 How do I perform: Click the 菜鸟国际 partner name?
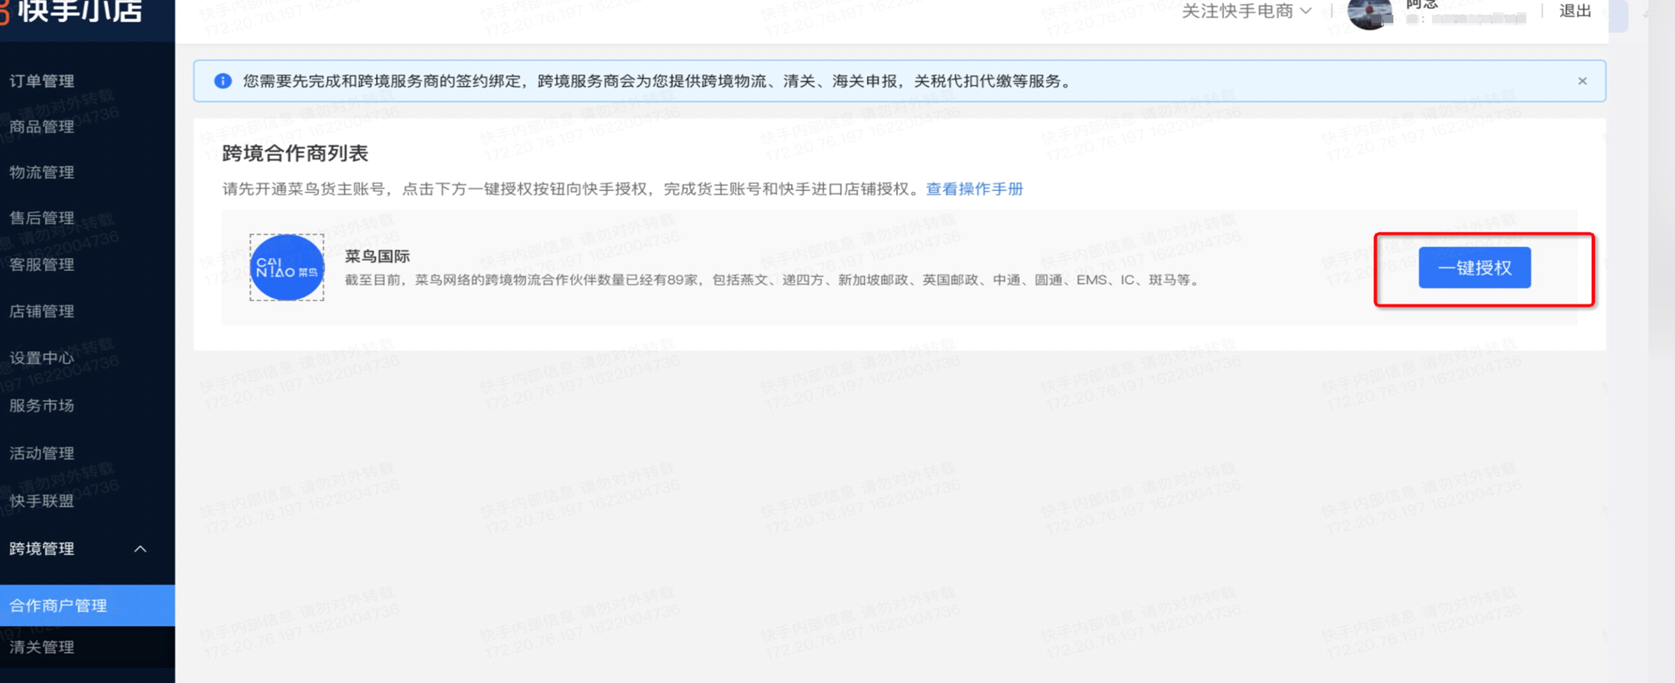click(377, 256)
